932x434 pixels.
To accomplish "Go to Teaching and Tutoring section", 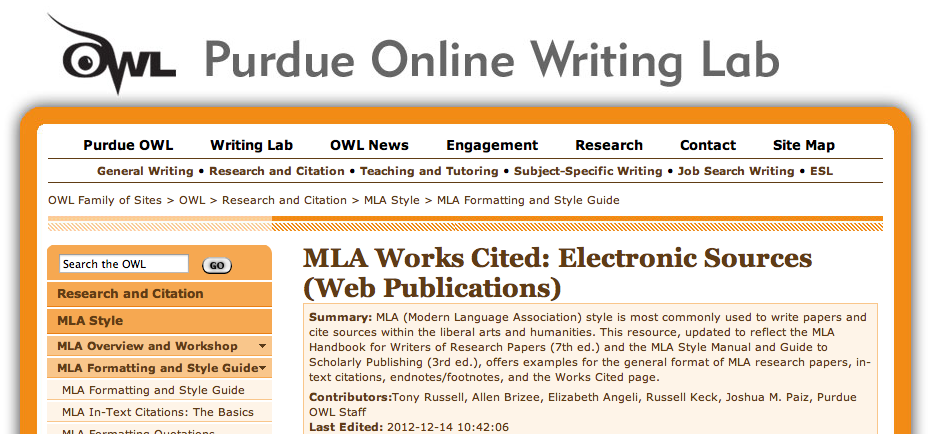I will click(429, 171).
